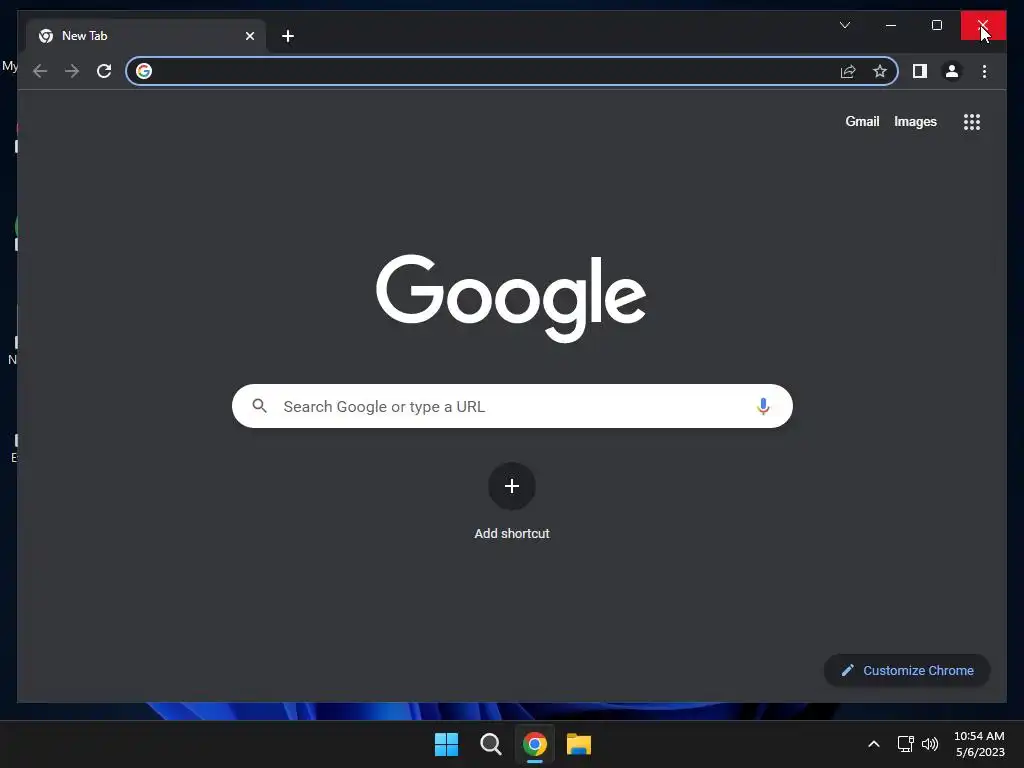
Task: Bookmark this tab with the star icon
Action: [x=880, y=71]
